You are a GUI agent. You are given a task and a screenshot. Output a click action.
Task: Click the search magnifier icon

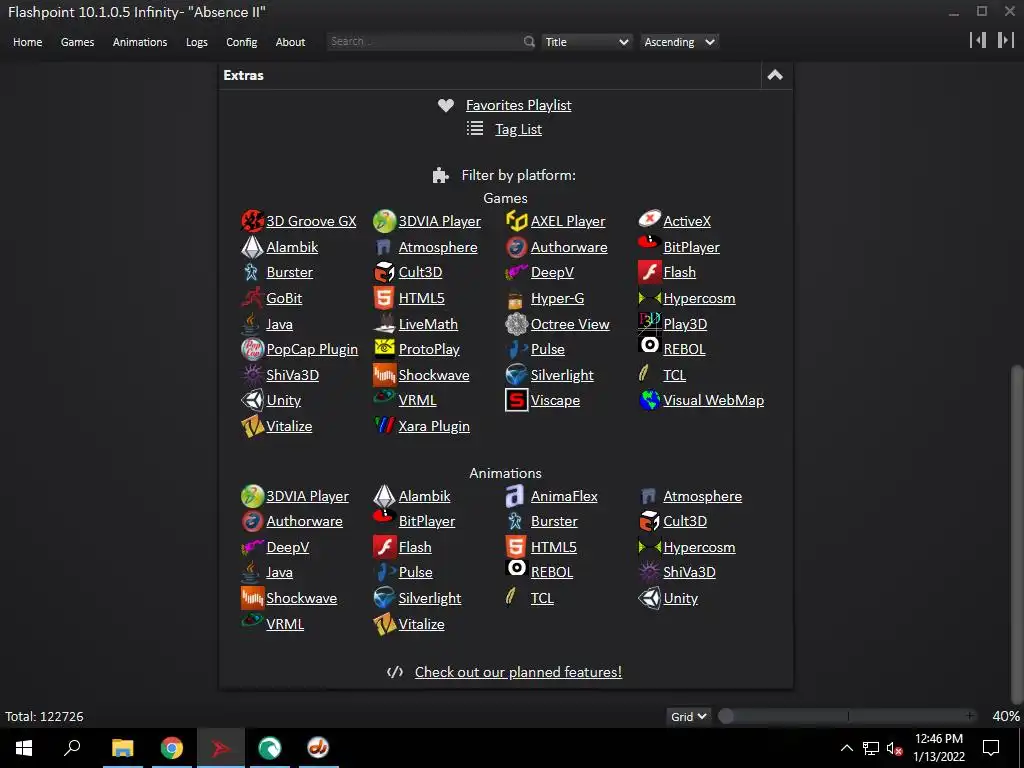click(529, 42)
